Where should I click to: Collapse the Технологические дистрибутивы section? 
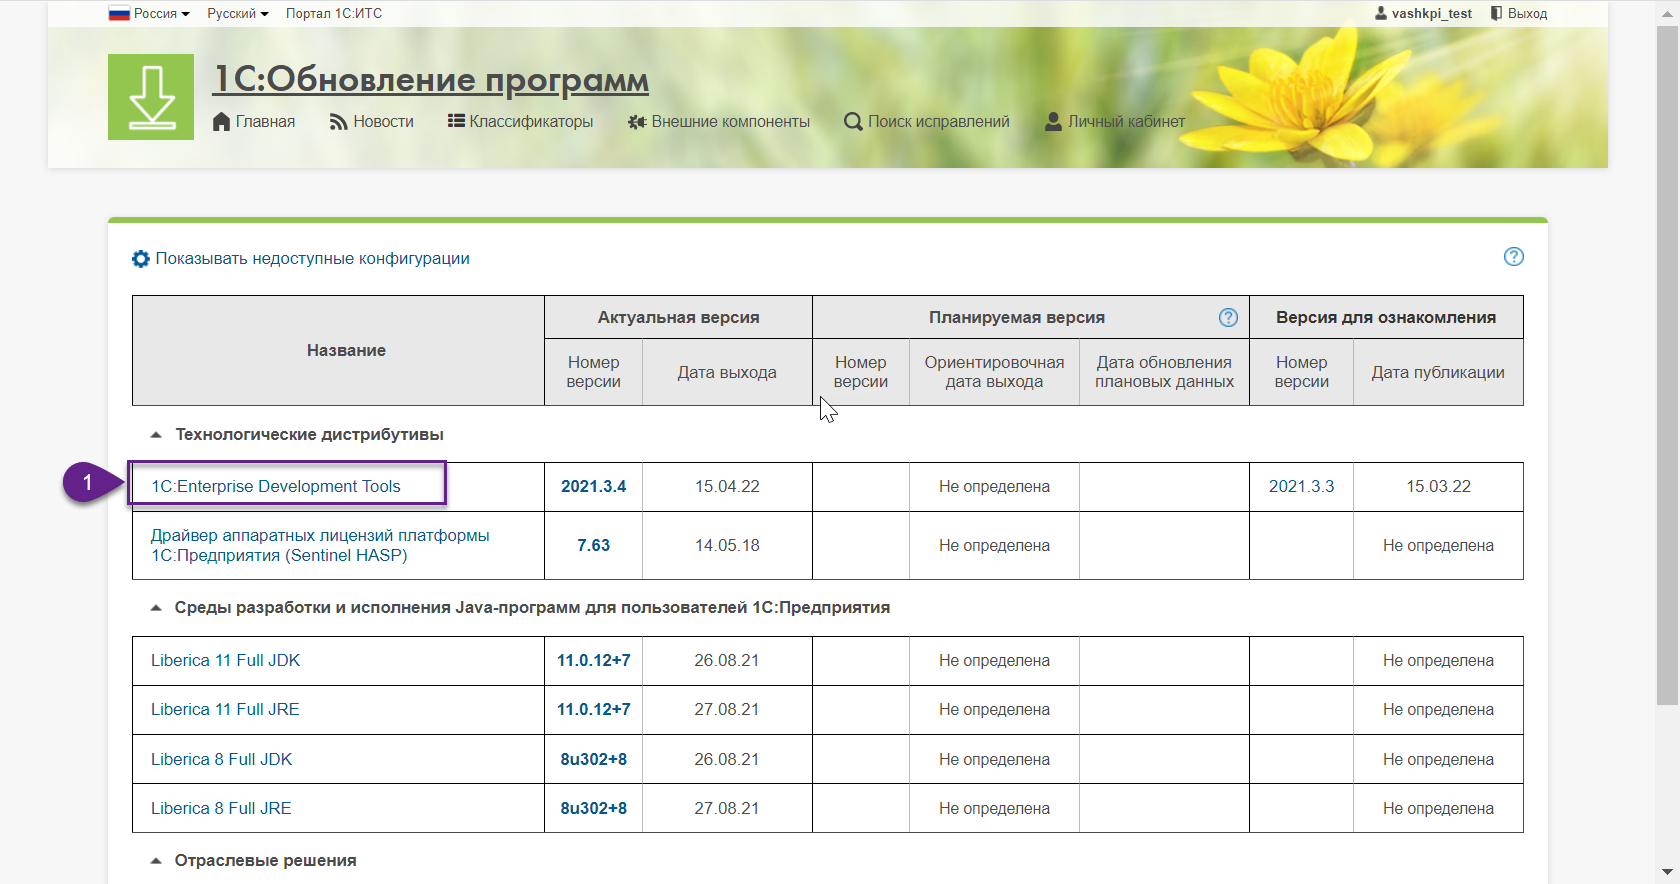point(155,435)
